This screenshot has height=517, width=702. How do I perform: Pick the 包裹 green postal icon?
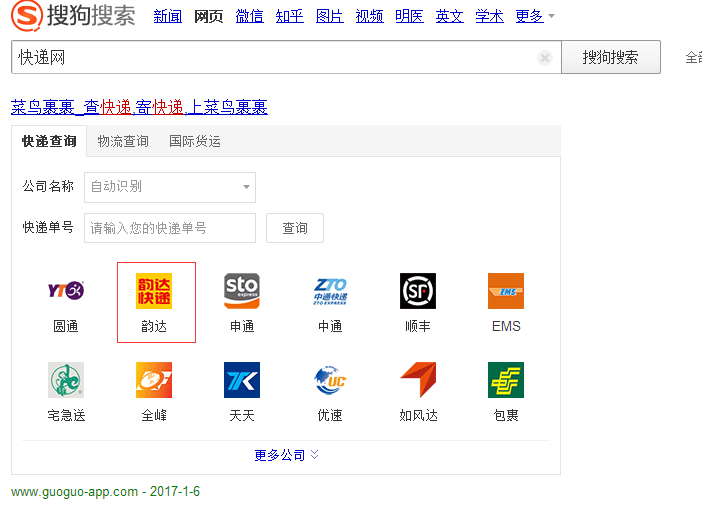506,380
